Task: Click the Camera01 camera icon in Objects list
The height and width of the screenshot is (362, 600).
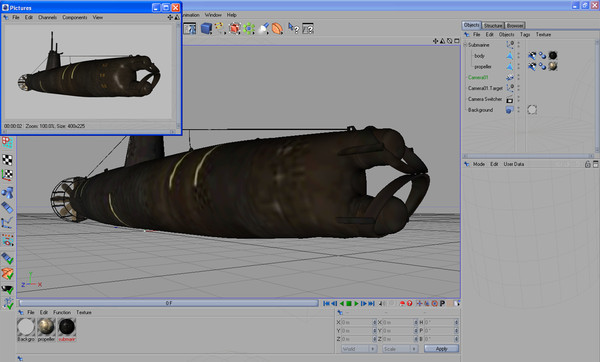Action: click(x=510, y=77)
